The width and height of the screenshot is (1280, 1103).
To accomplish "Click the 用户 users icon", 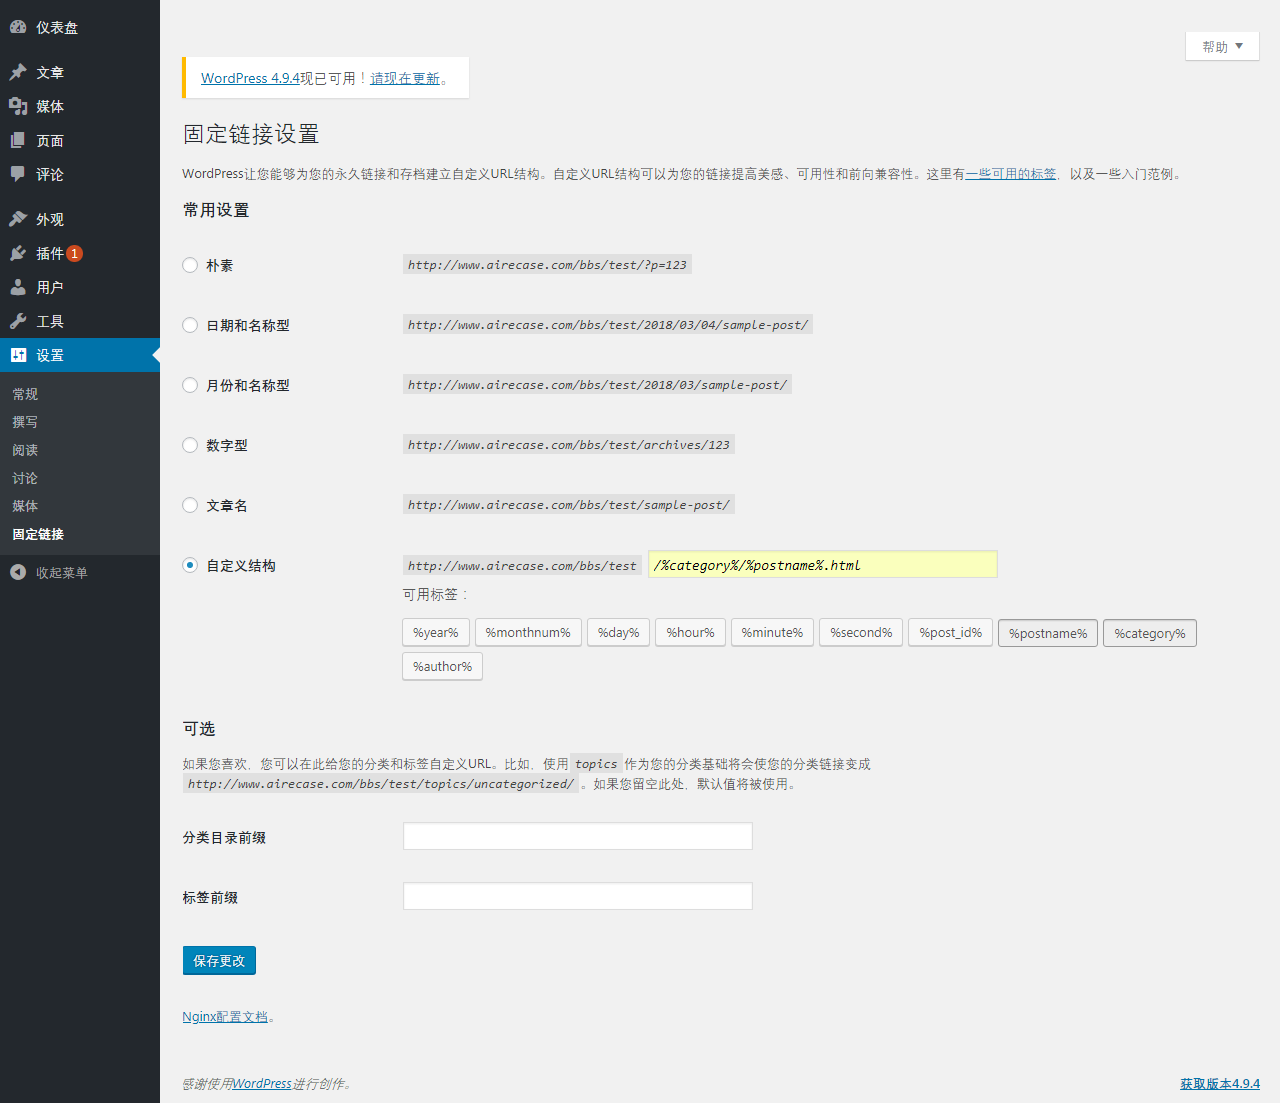I will pyautogui.click(x=18, y=287).
